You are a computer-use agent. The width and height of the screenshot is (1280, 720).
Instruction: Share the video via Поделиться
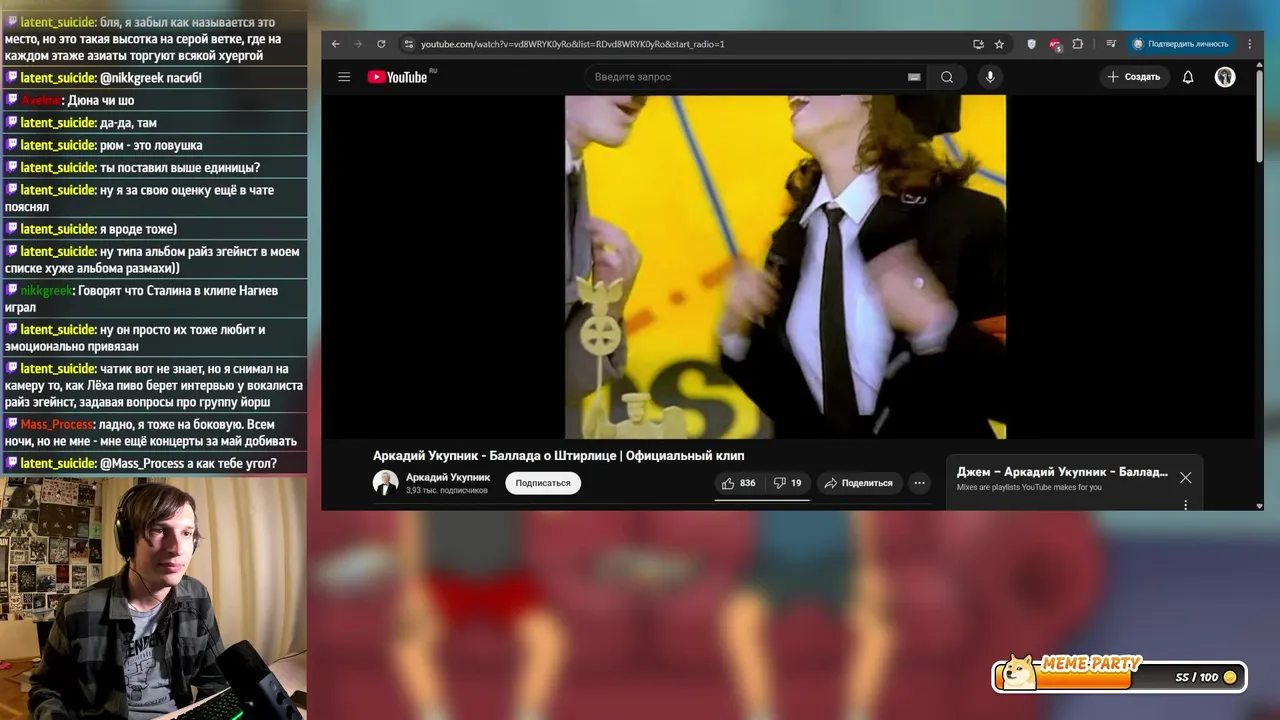coord(858,483)
